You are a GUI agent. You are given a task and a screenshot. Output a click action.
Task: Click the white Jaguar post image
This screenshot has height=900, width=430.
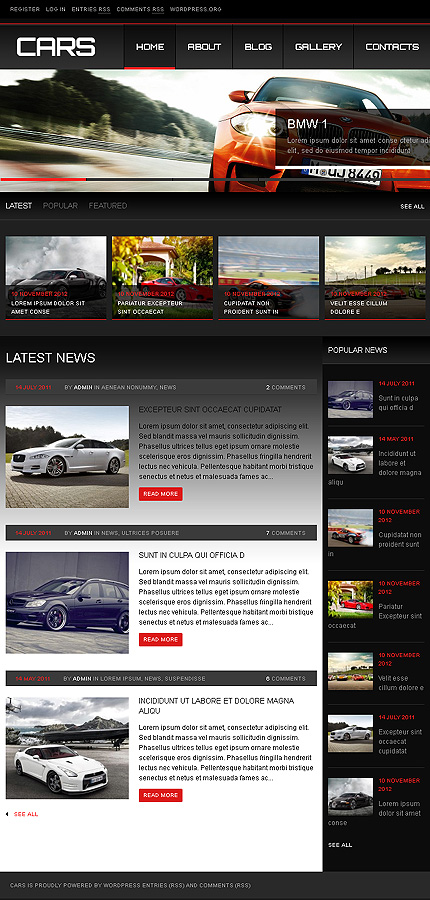67,457
